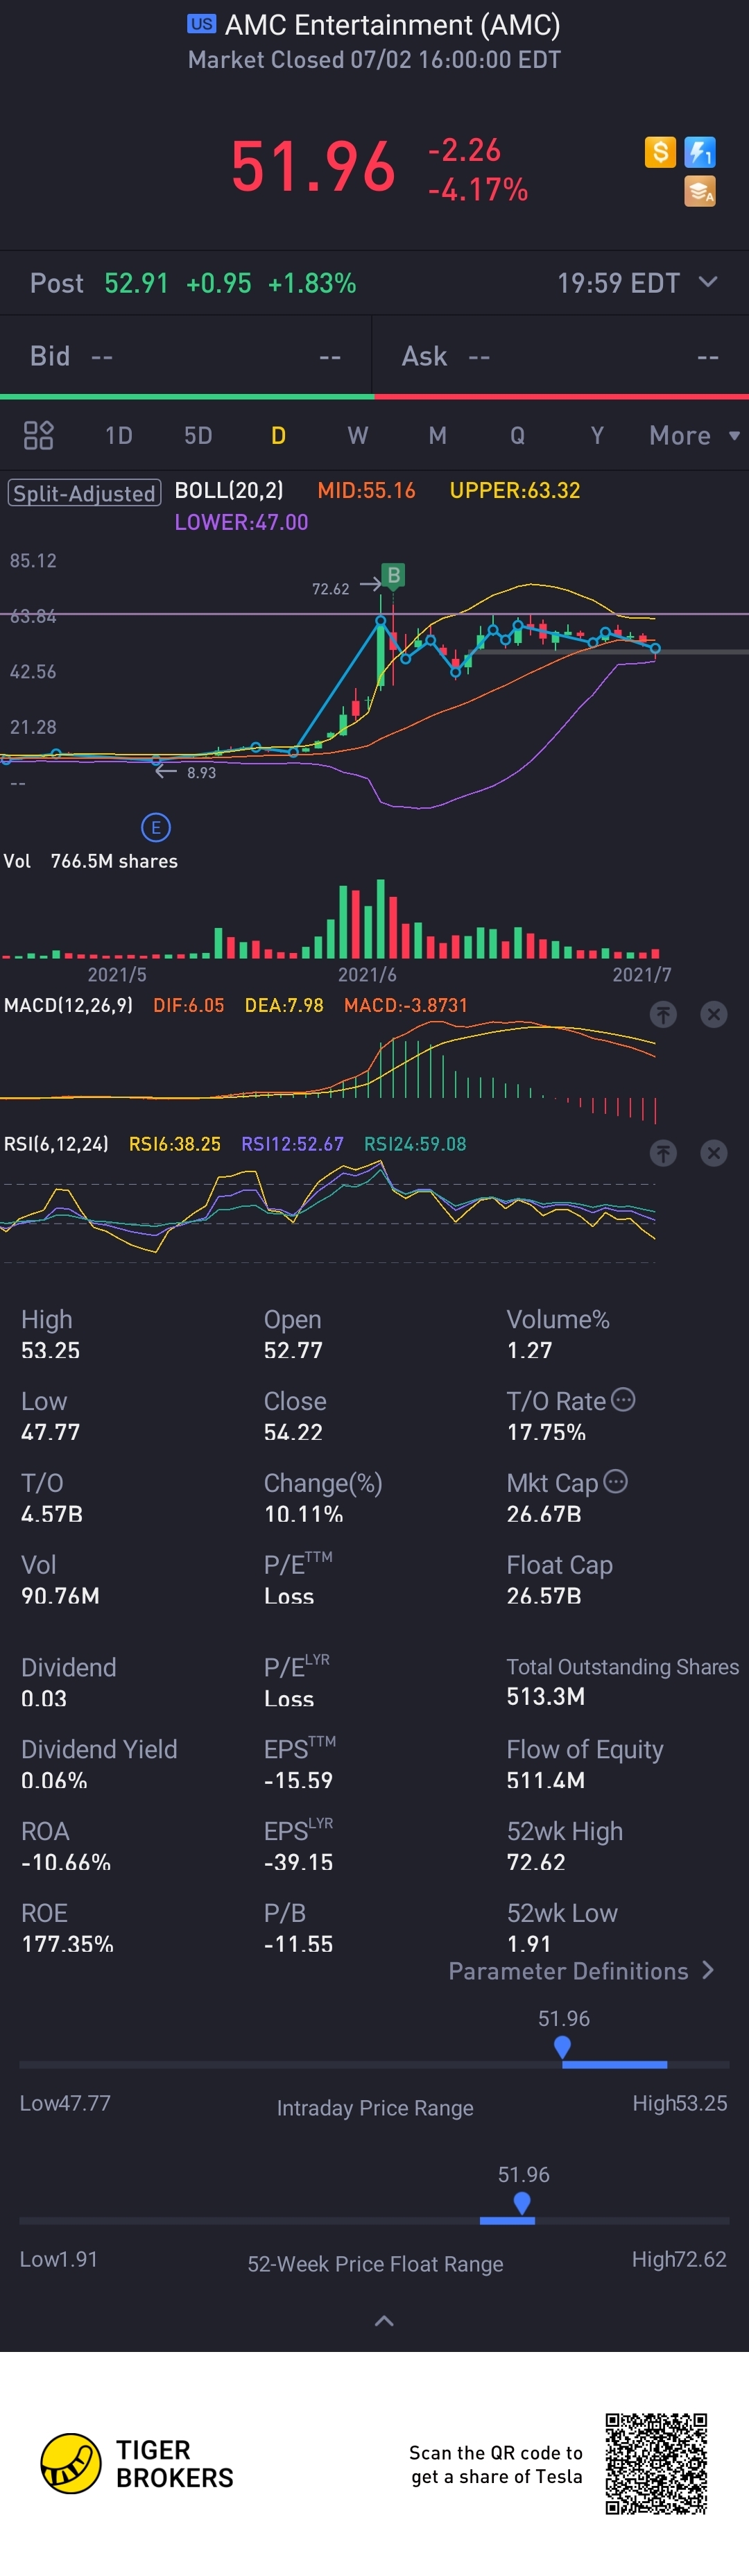Tap the ROE 177.35% stat
Image resolution: width=749 pixels, height=2576 pixels.
point(67,1928)
